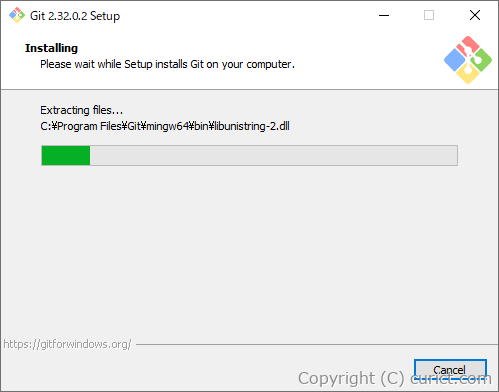Click the unfilled part of progress bar

point(273,155)
